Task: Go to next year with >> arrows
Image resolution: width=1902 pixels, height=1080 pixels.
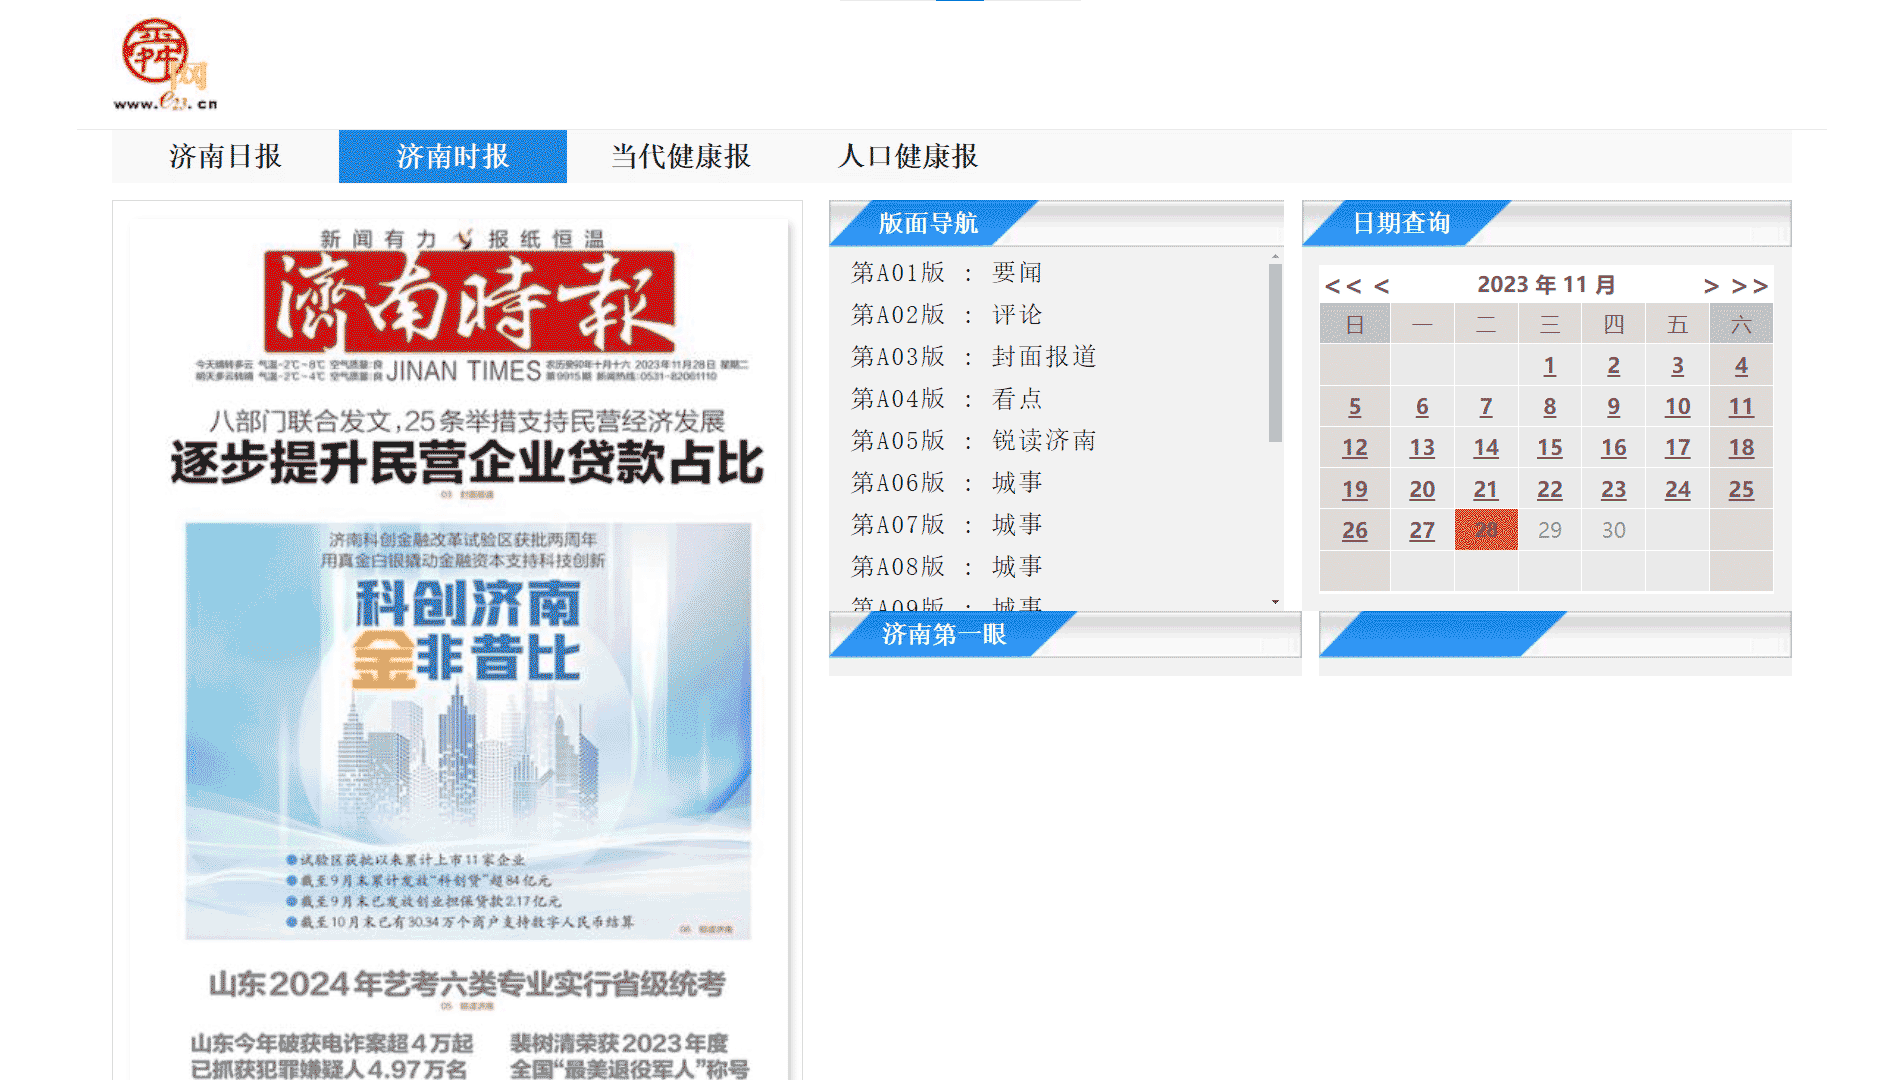Action: 1750,286
